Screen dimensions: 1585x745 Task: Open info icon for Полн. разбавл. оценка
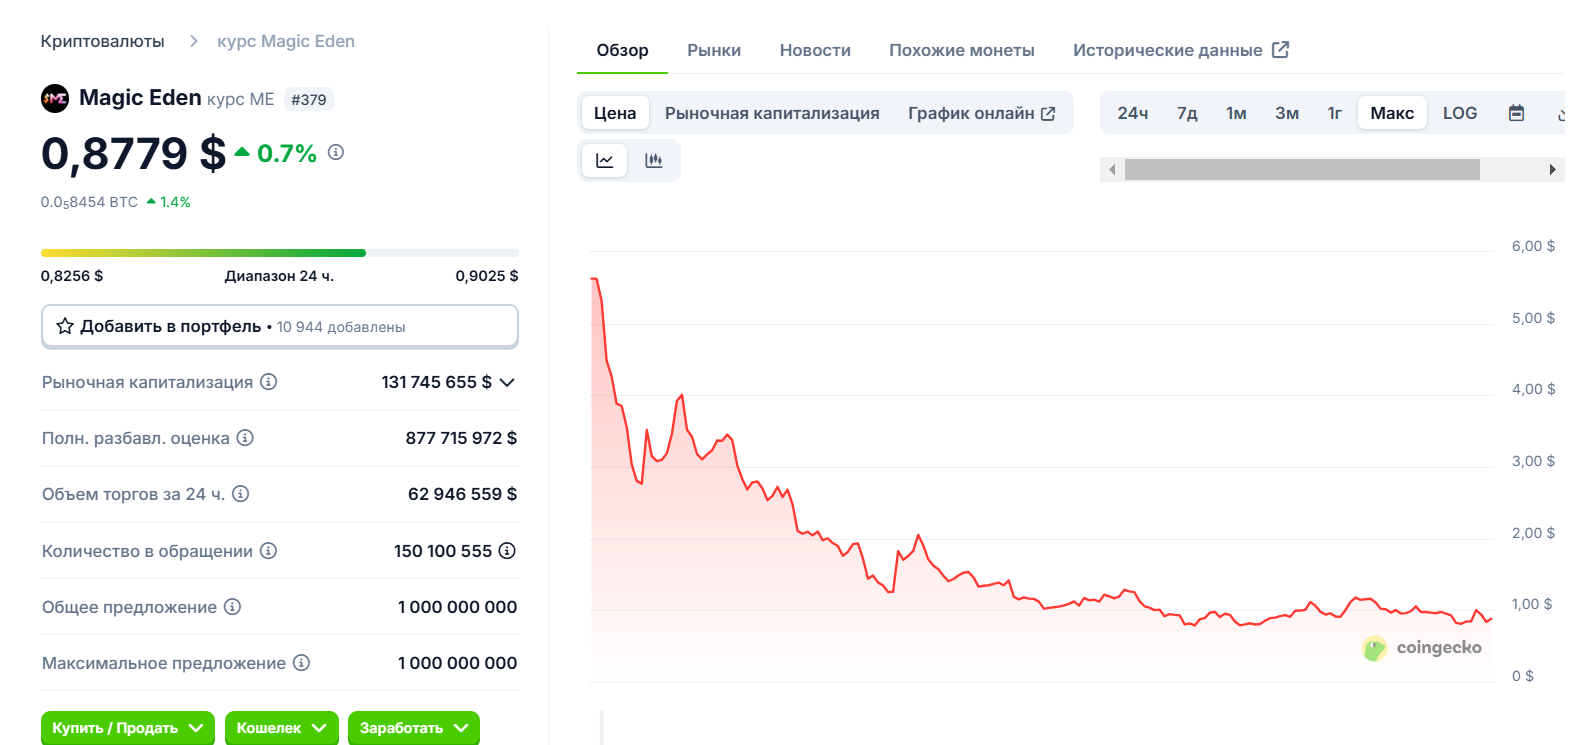[x=245, y=438]
